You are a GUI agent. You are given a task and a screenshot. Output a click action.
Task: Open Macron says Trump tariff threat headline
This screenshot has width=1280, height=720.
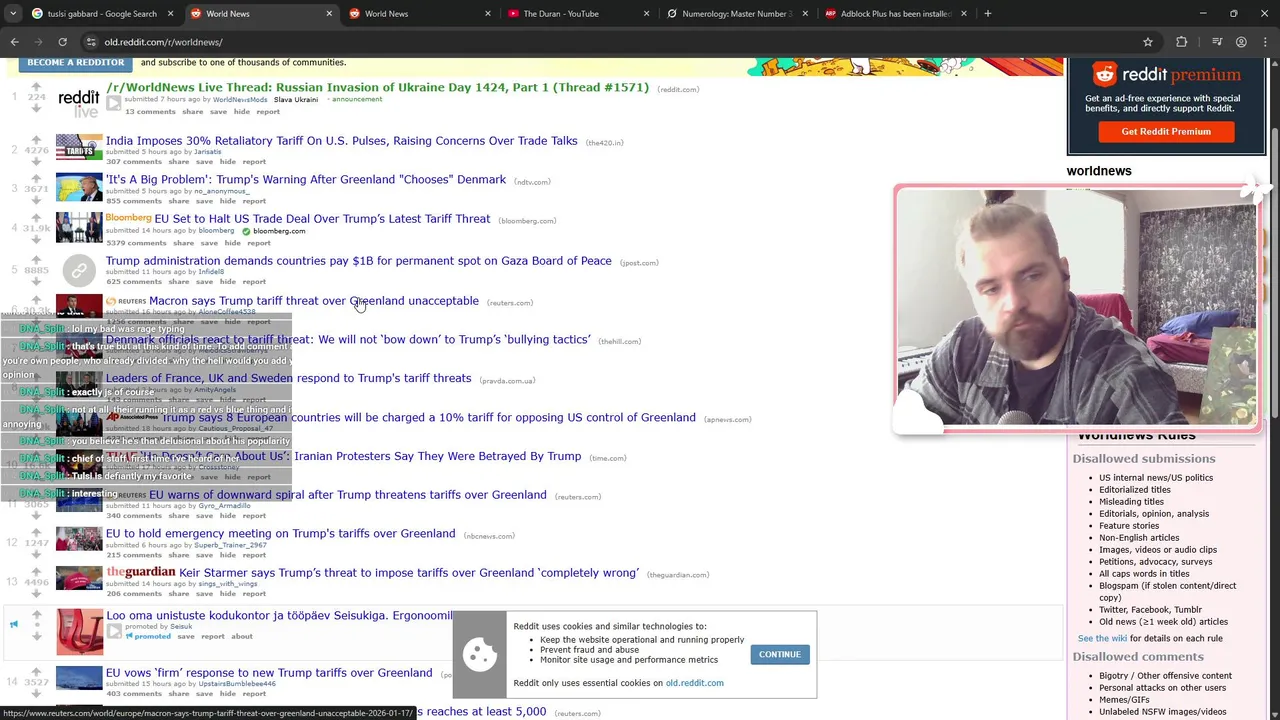click(314, 301)
